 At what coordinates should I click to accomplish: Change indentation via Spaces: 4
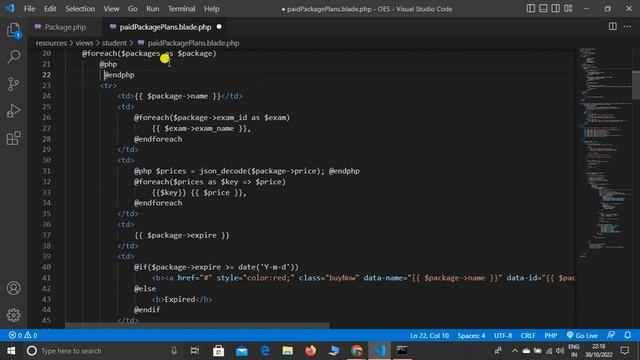click(471, 336)
